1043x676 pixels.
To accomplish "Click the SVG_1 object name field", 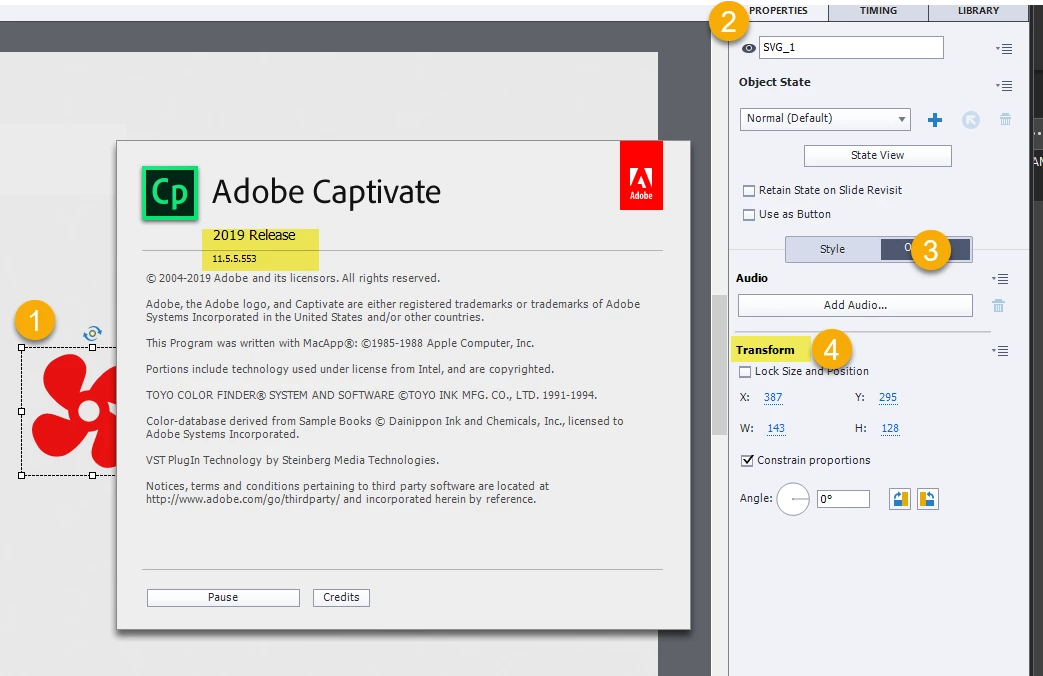I will 851,47.
